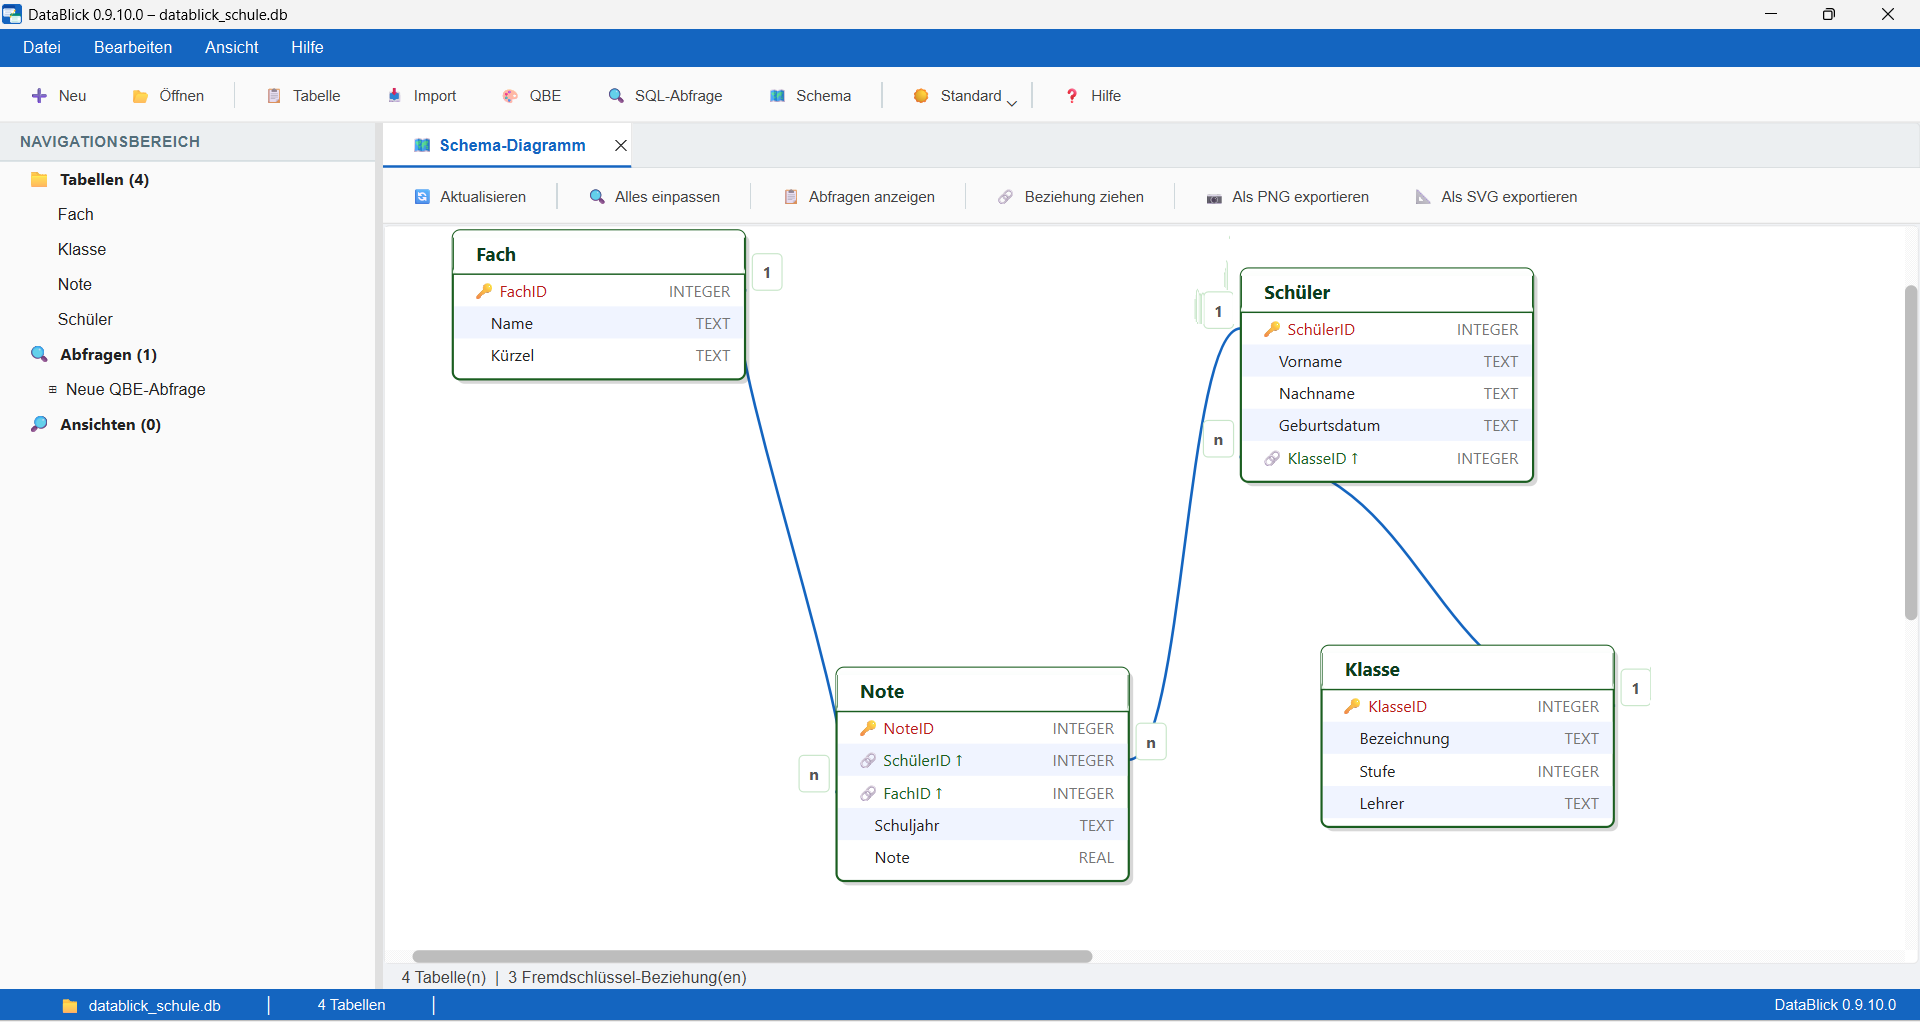
Task: Select Schüler in the navigation tree
Action: click(x=85, y=319)
